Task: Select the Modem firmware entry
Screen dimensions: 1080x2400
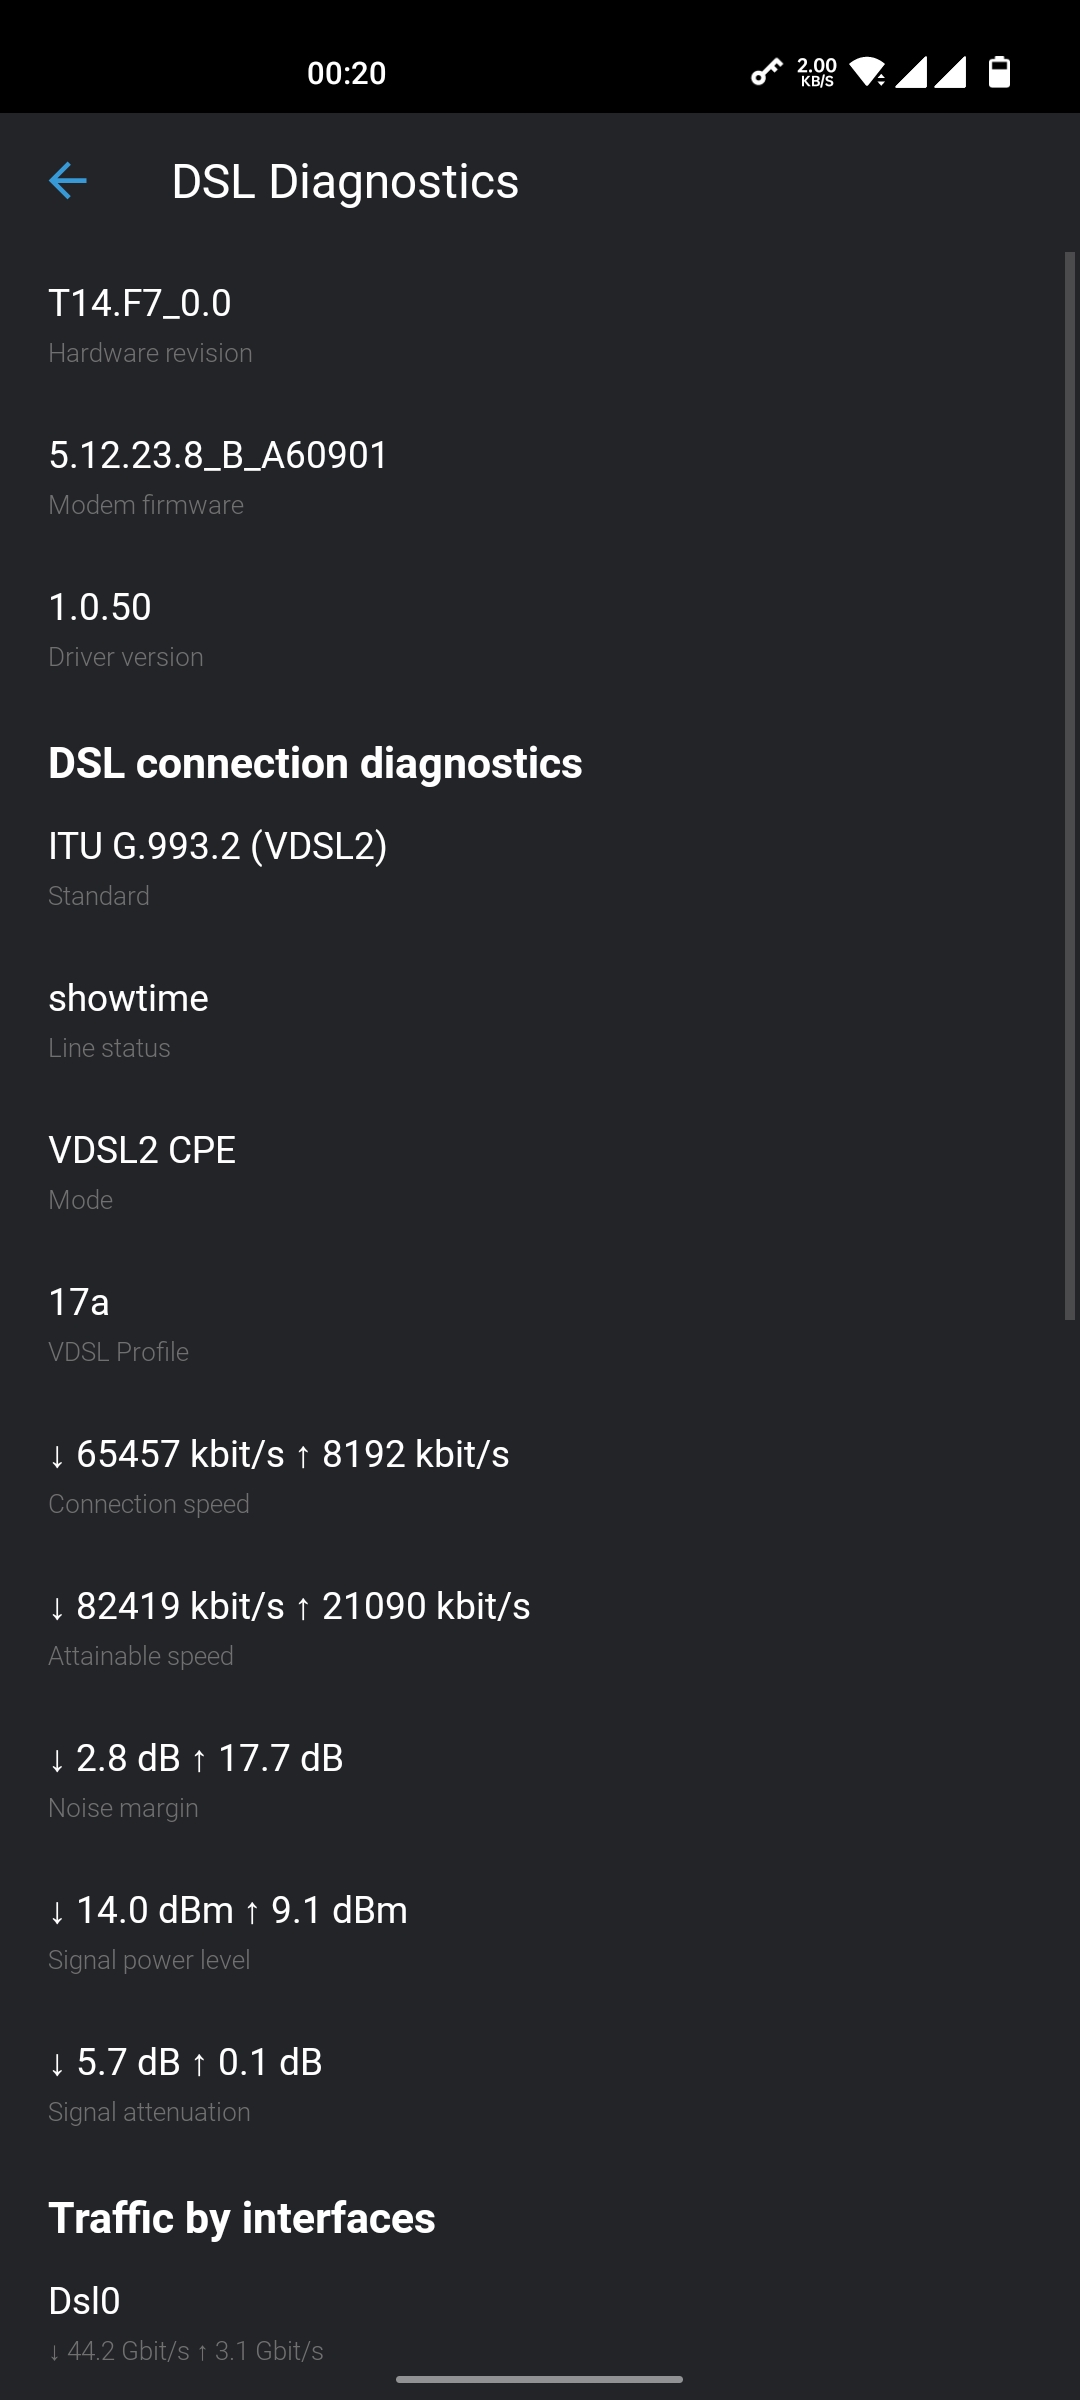Action: 540,478
